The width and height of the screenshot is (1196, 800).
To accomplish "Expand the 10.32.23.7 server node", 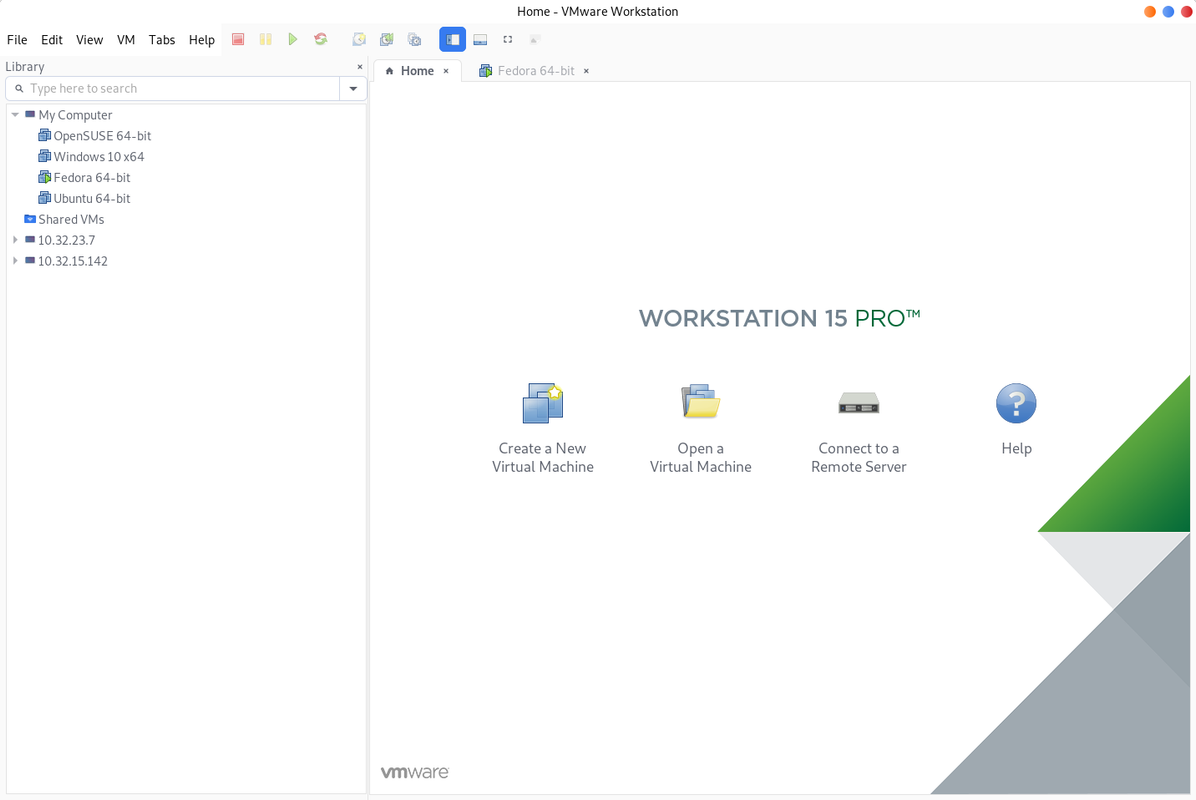I will coord(15,239).
